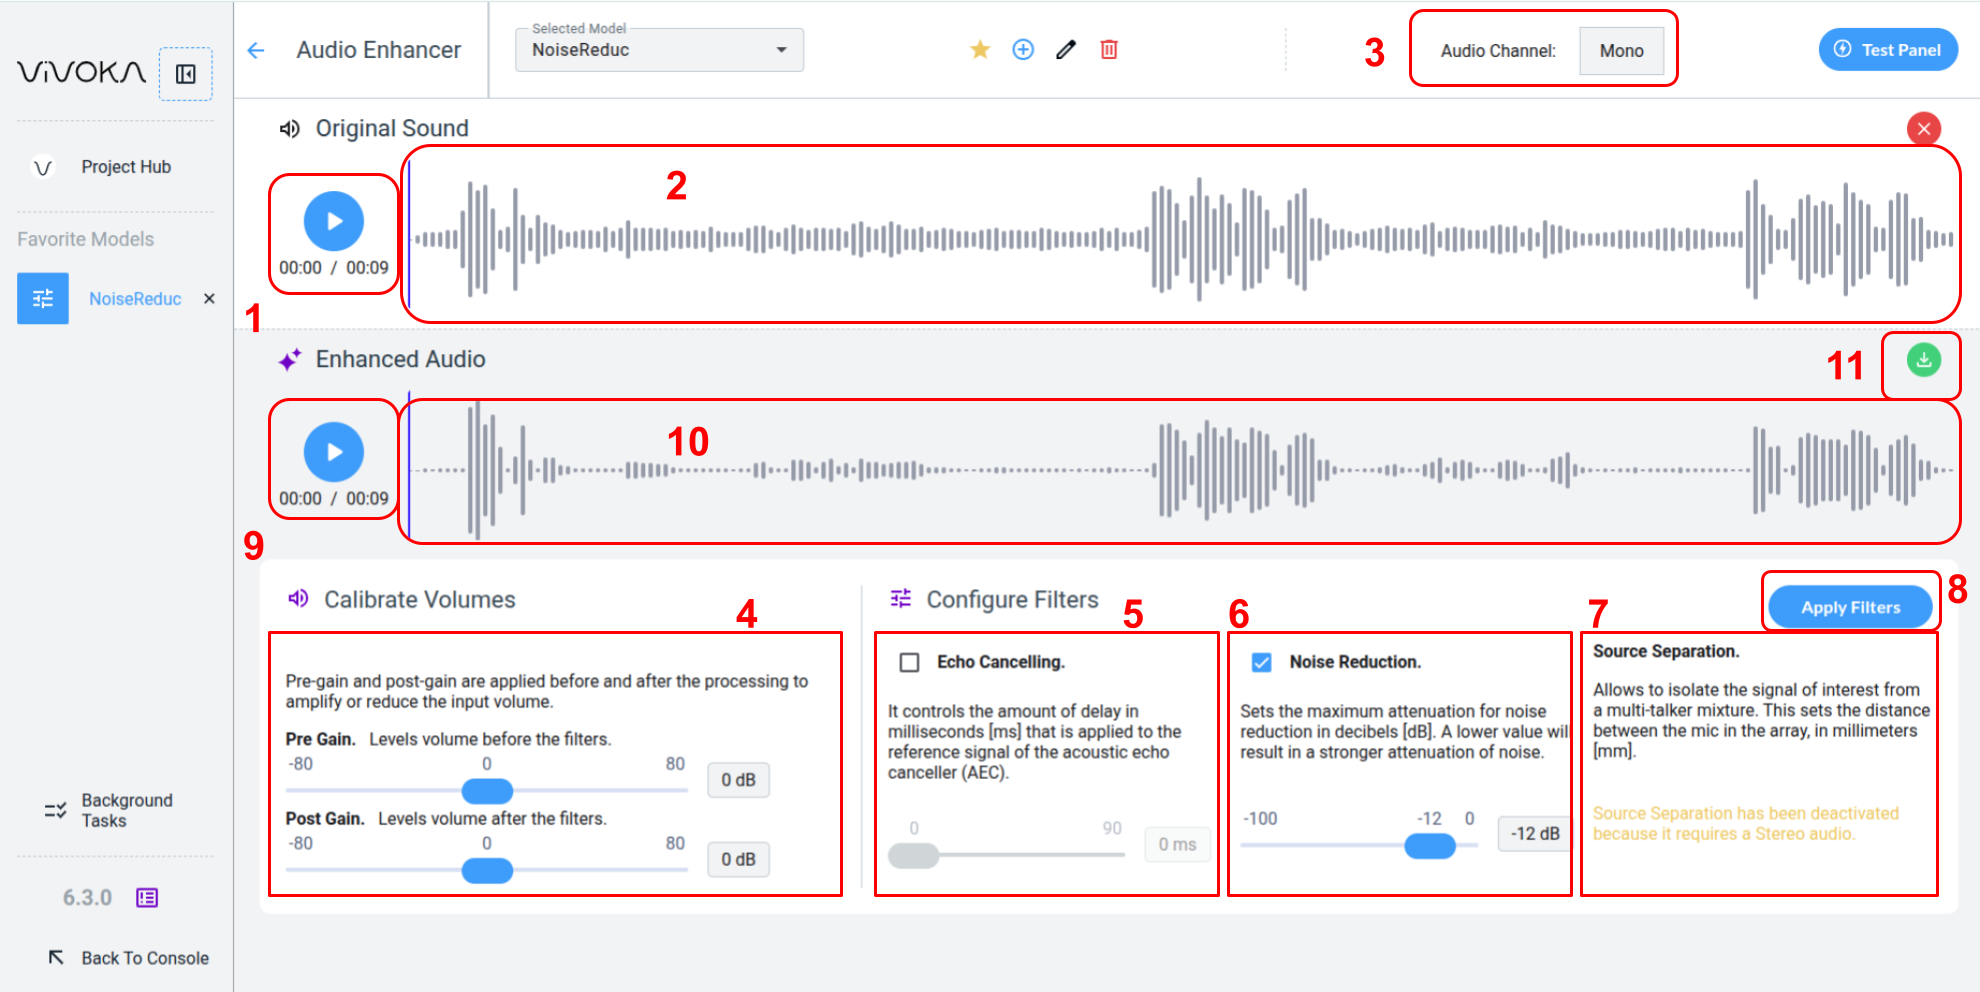The height and width of the screenshot is (992, 1980).
Task: Delete model with red trash icon
Action: pyautogui.click(x=1109, y=49)
